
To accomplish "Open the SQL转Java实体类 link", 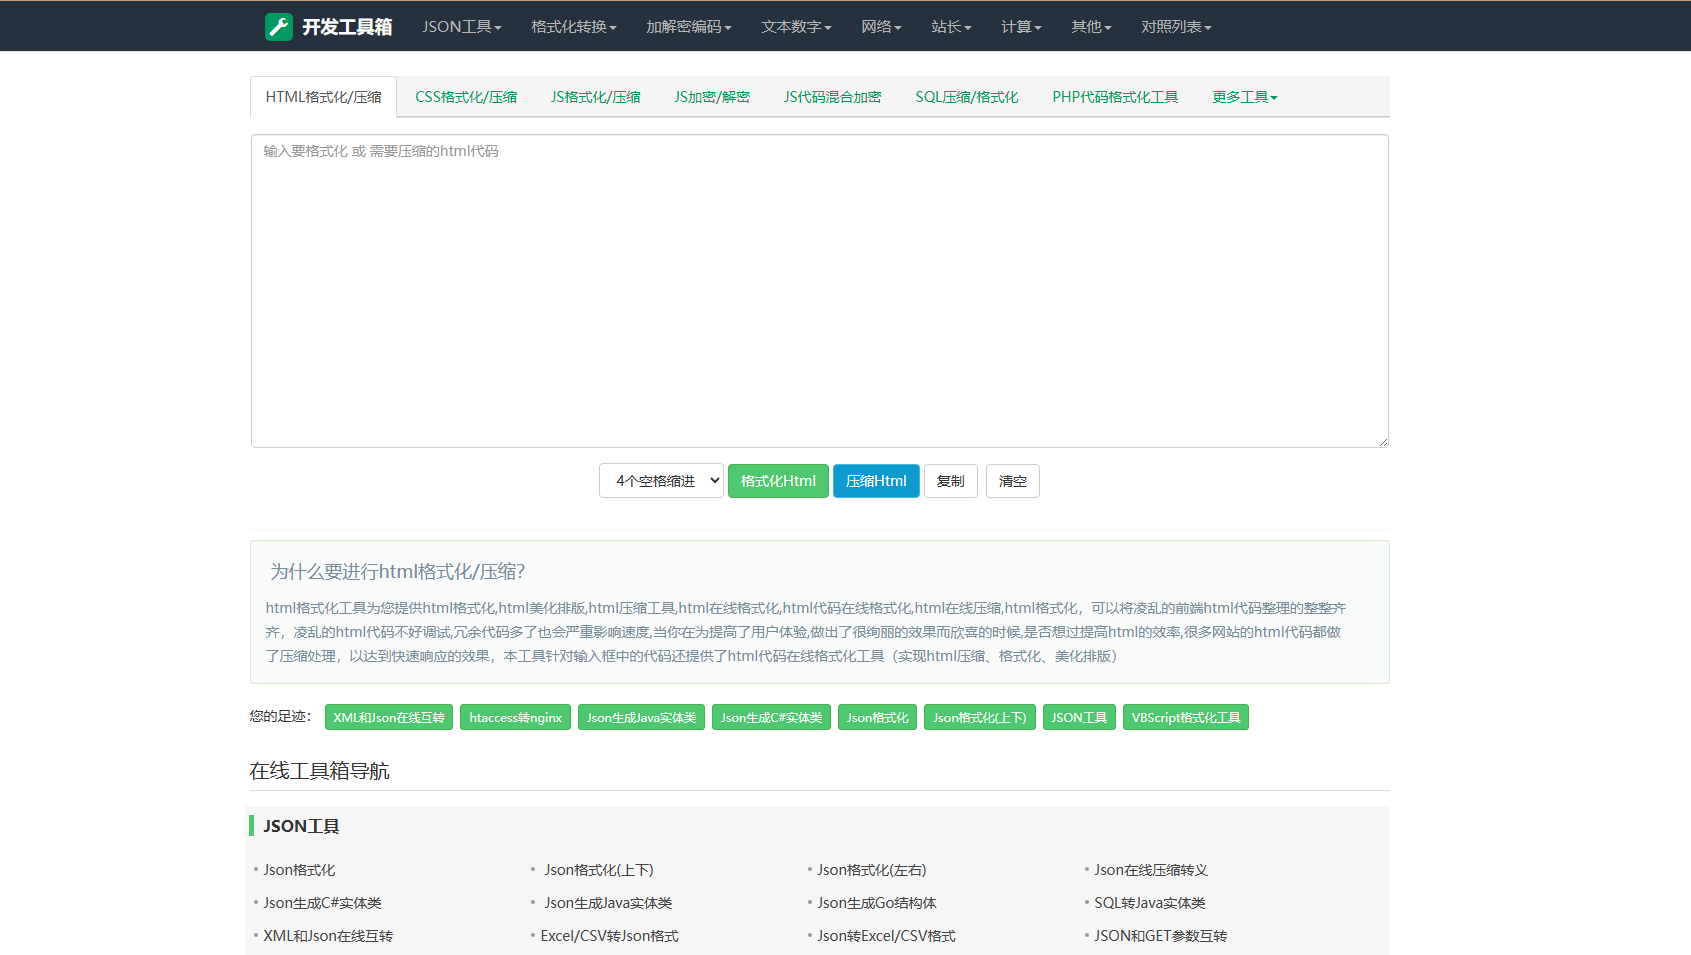I will click(1150, 903).
